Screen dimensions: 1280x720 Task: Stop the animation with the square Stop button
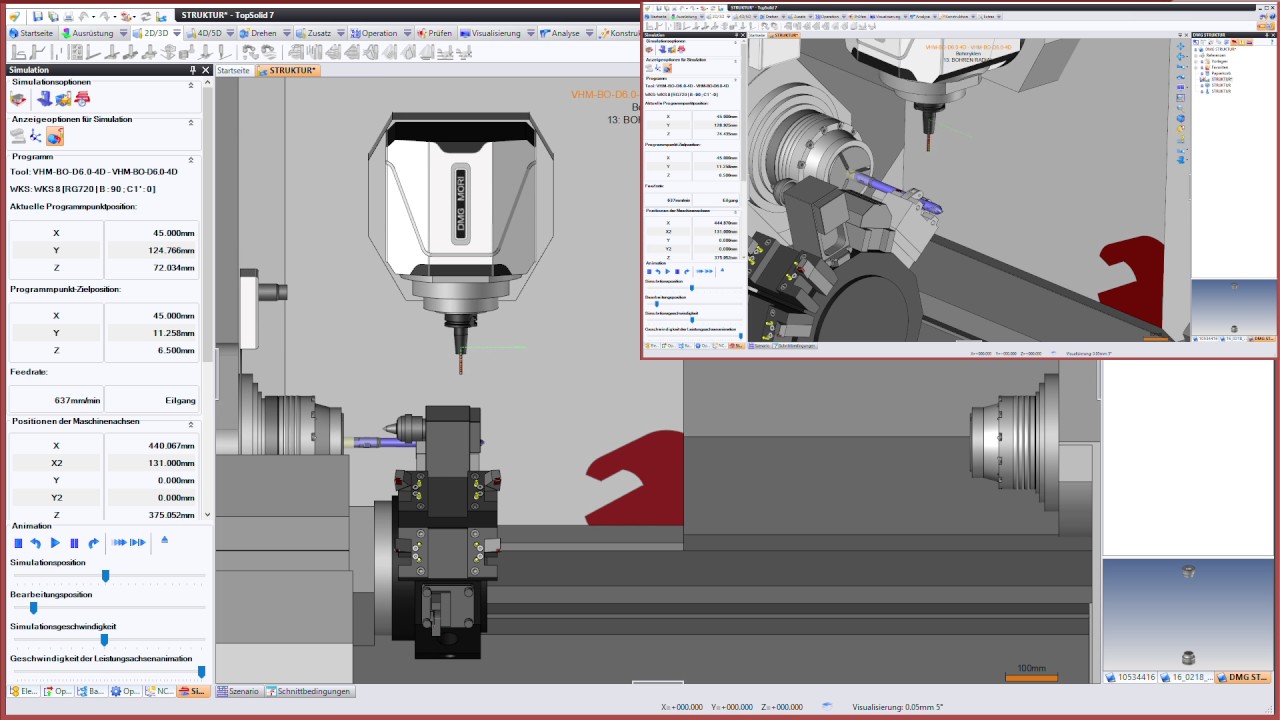18,543
